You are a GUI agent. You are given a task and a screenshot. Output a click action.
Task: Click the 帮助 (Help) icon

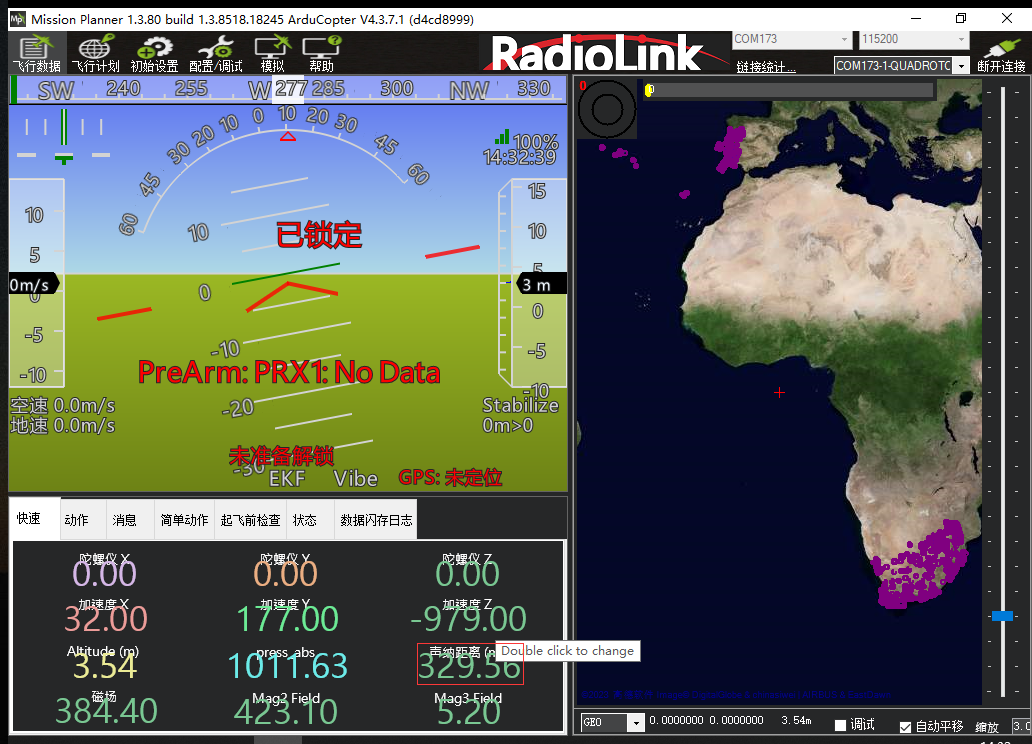322,52
